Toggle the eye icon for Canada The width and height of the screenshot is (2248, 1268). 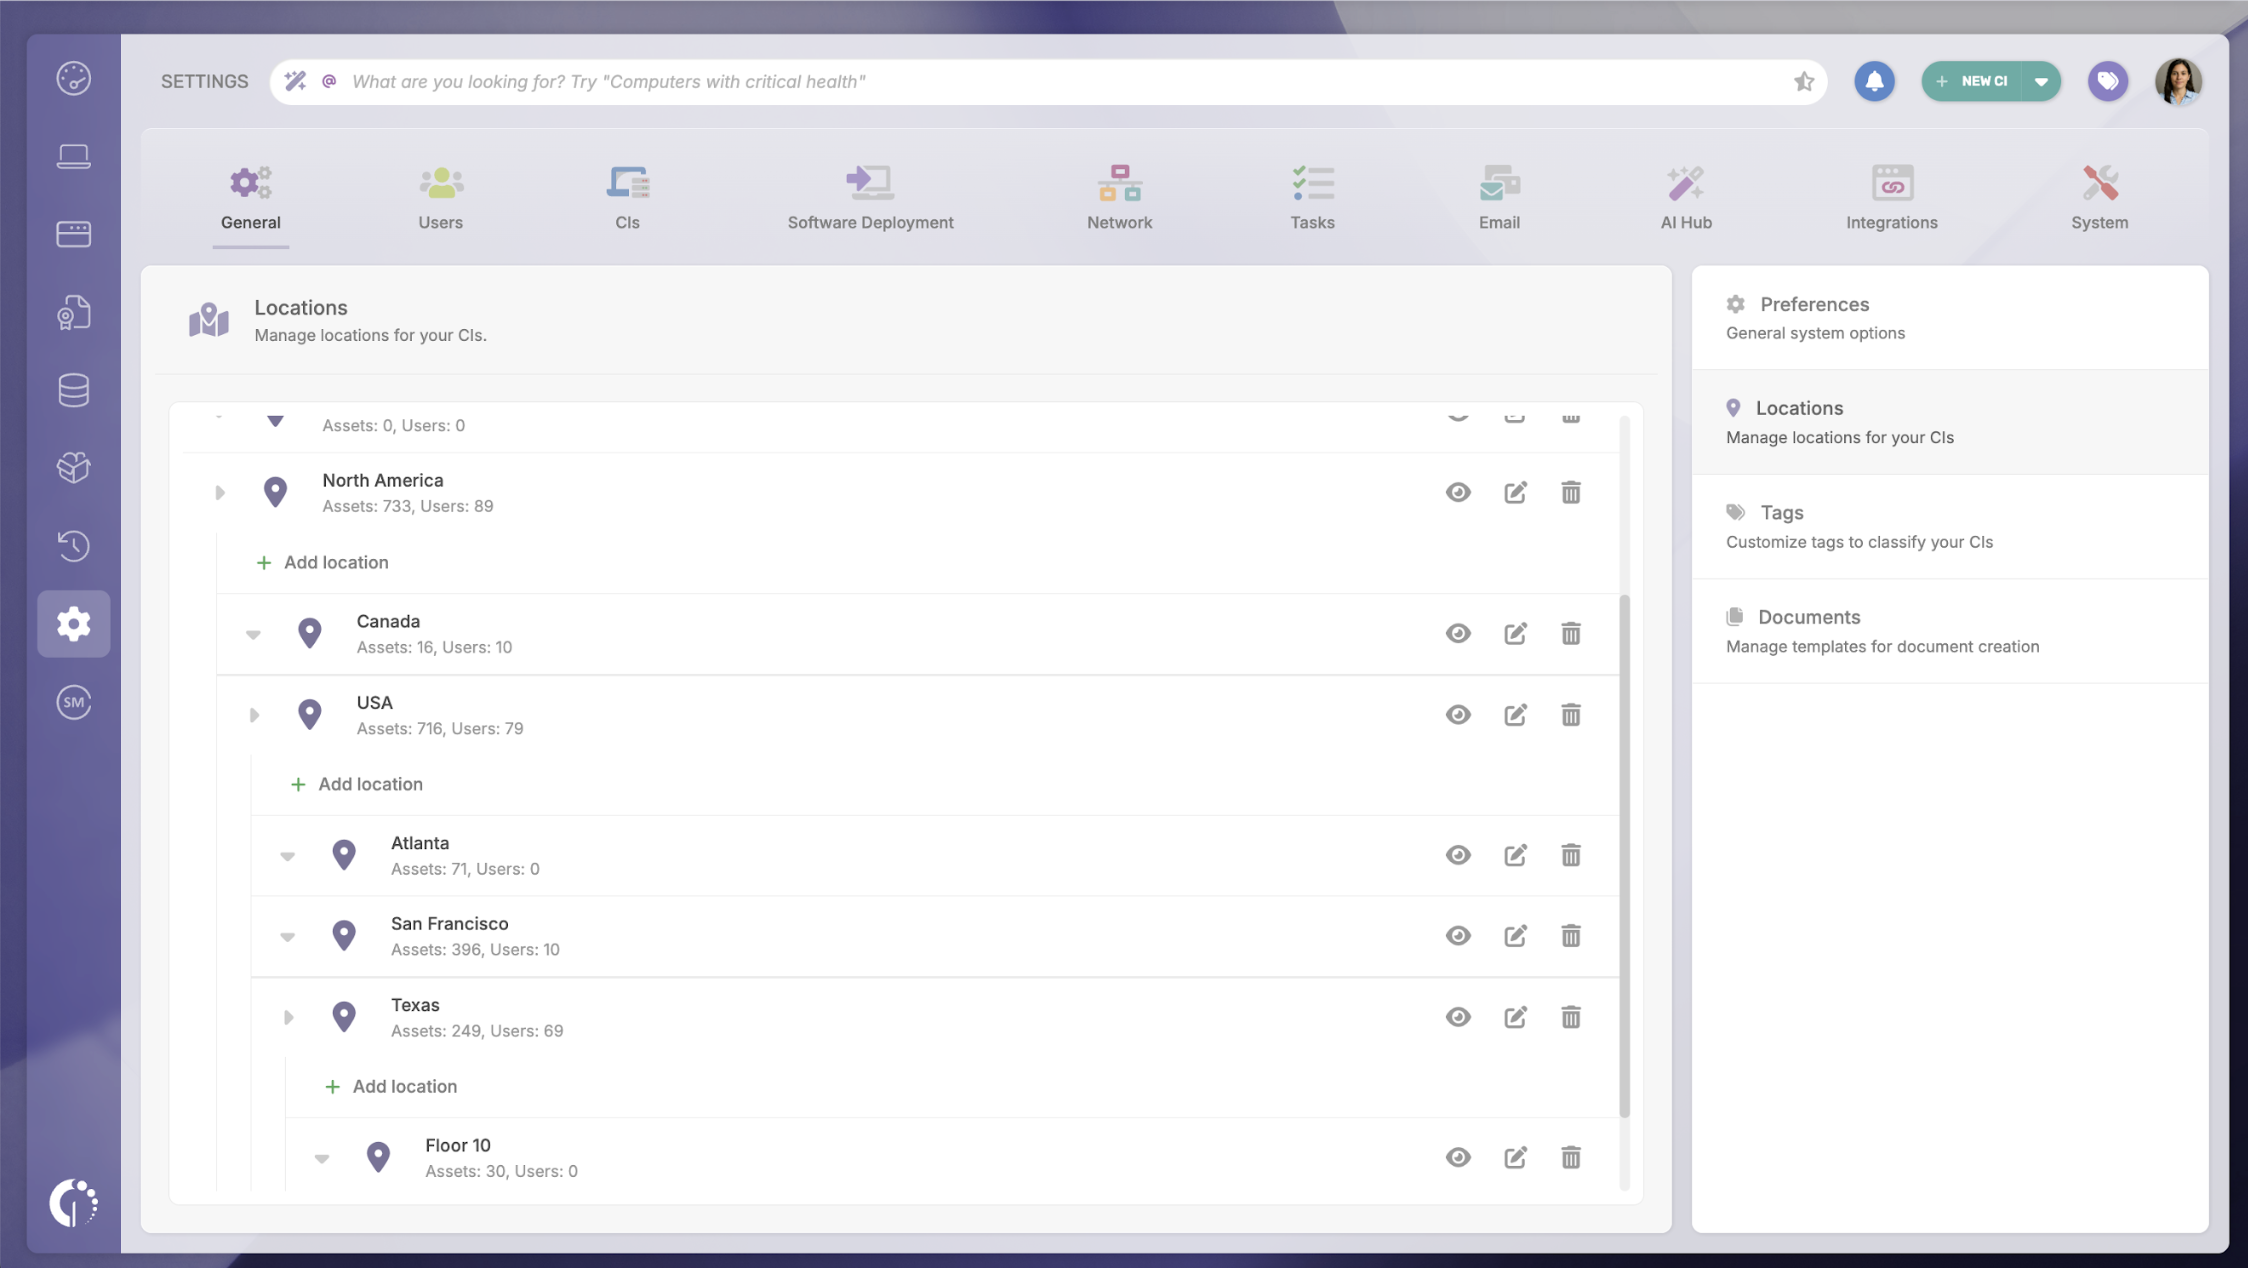(1458, 633)
